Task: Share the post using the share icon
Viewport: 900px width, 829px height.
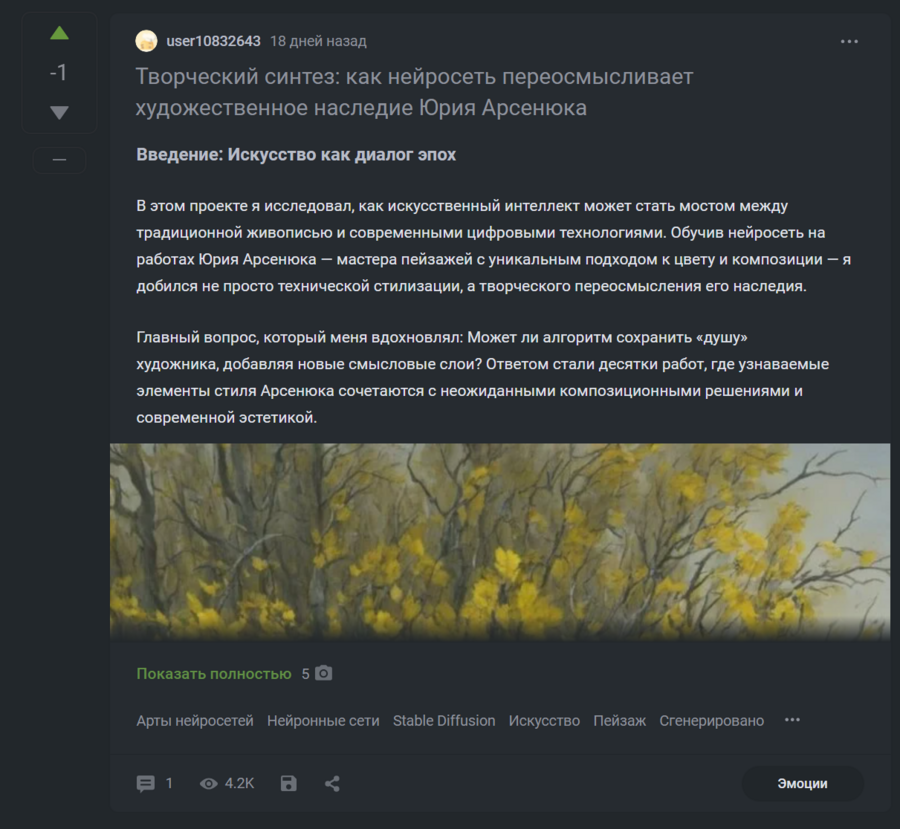Action: pyautogui.click(x=332, y=784)
